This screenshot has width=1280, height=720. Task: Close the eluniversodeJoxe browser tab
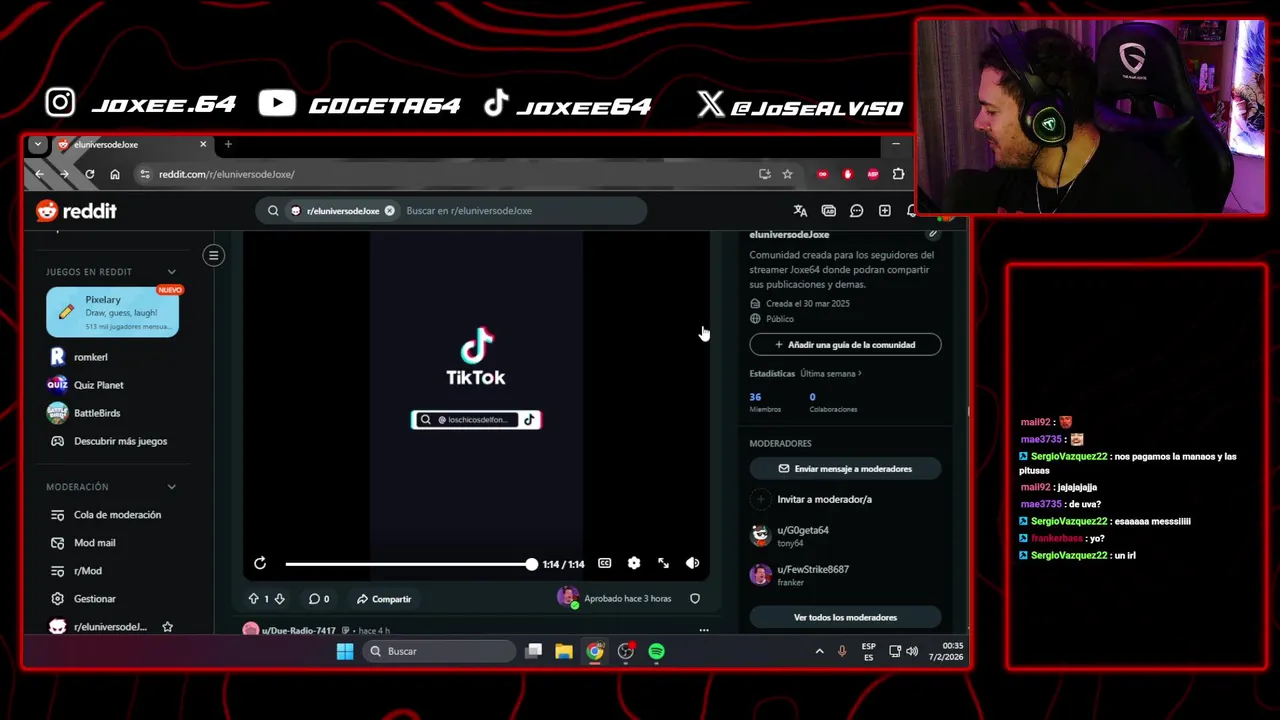coord(203,145)
